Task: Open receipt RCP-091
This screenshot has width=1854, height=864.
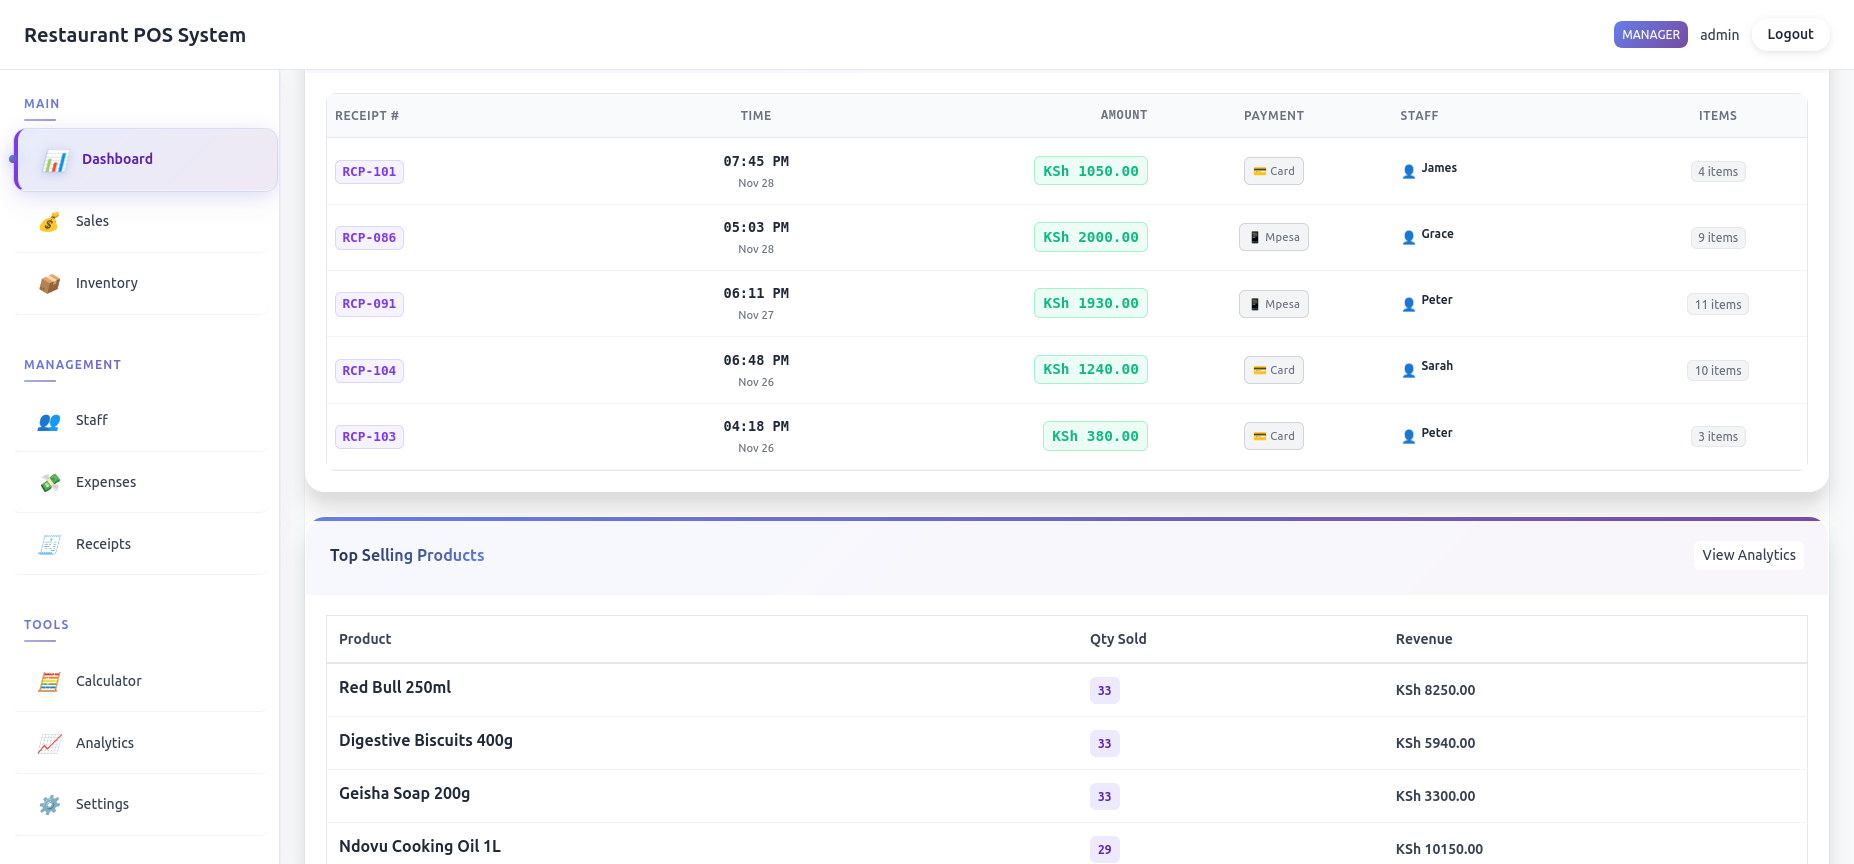Action: coord(369,304)
